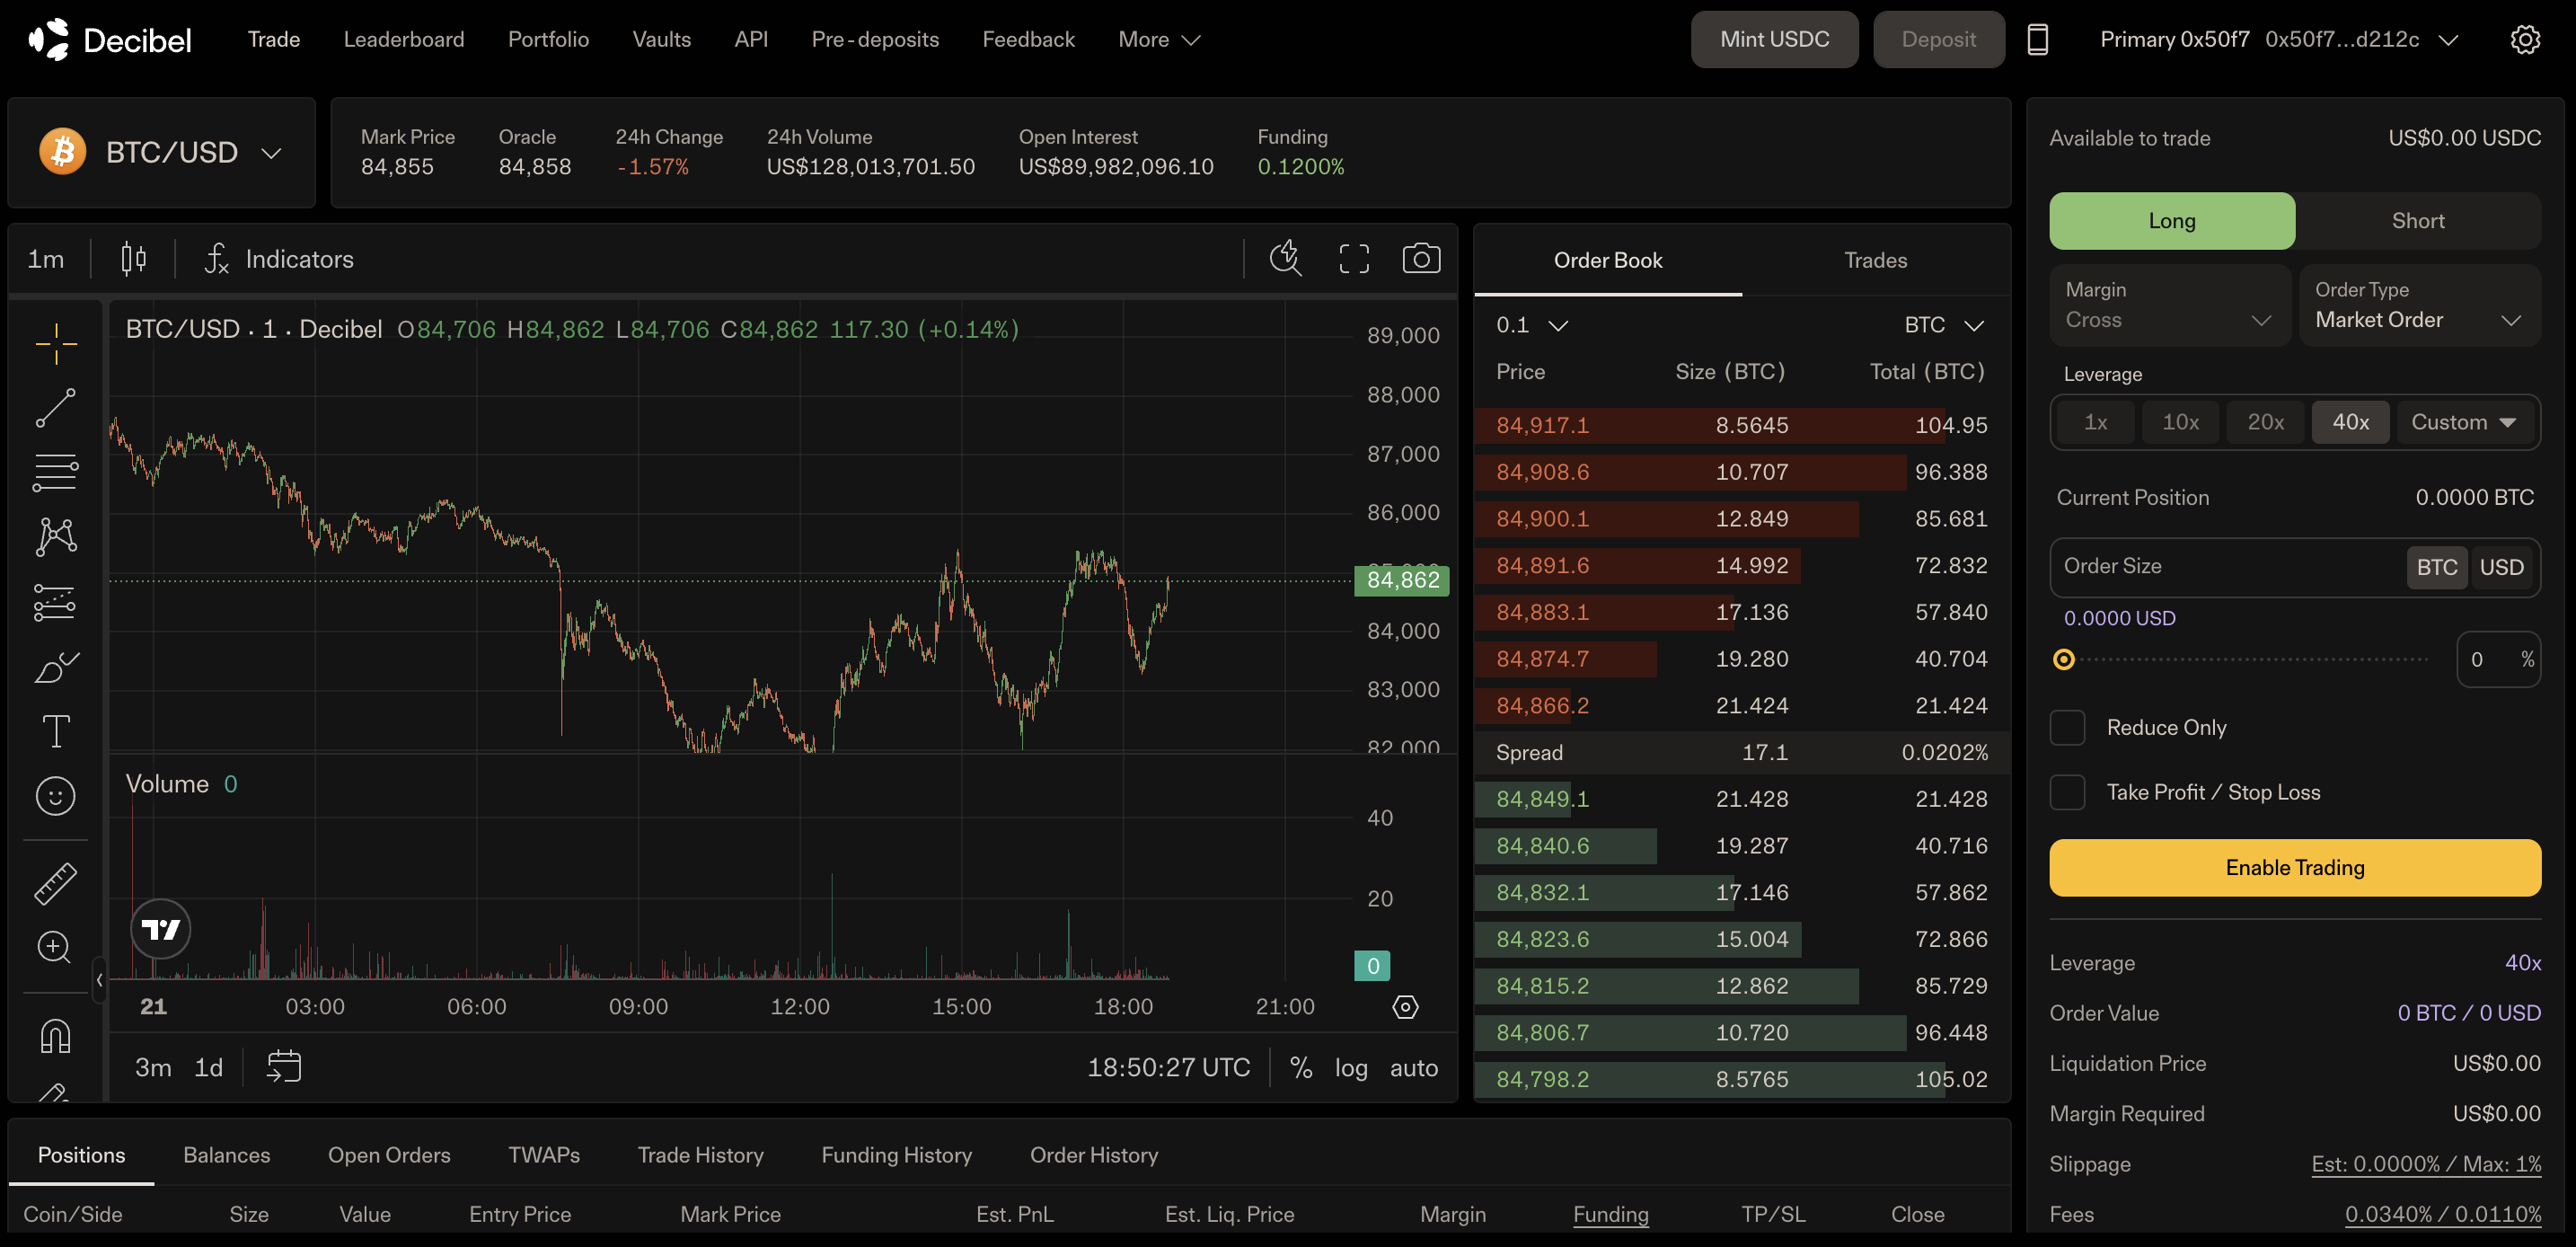The image size is (2576, 1247).
Task: Open the Open Orders tab
Action: 389,1155
